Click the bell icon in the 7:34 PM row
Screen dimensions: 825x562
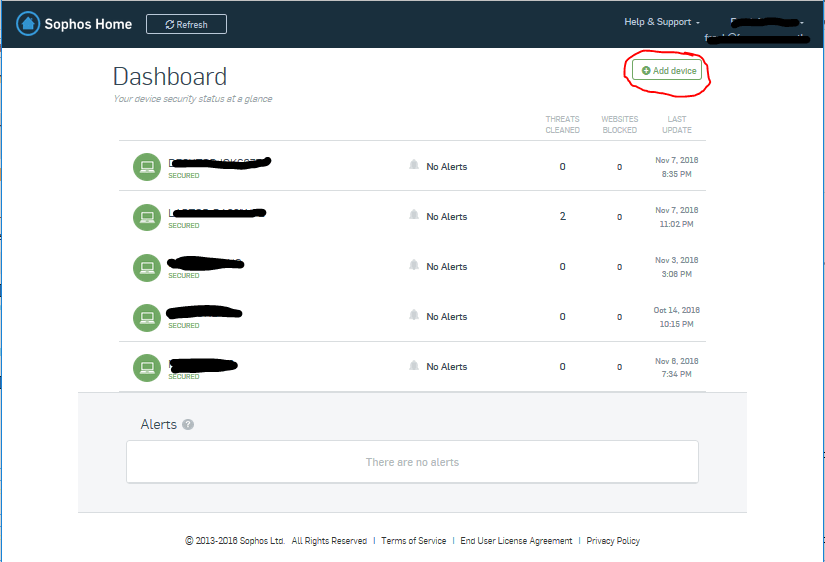coord(414,365)
